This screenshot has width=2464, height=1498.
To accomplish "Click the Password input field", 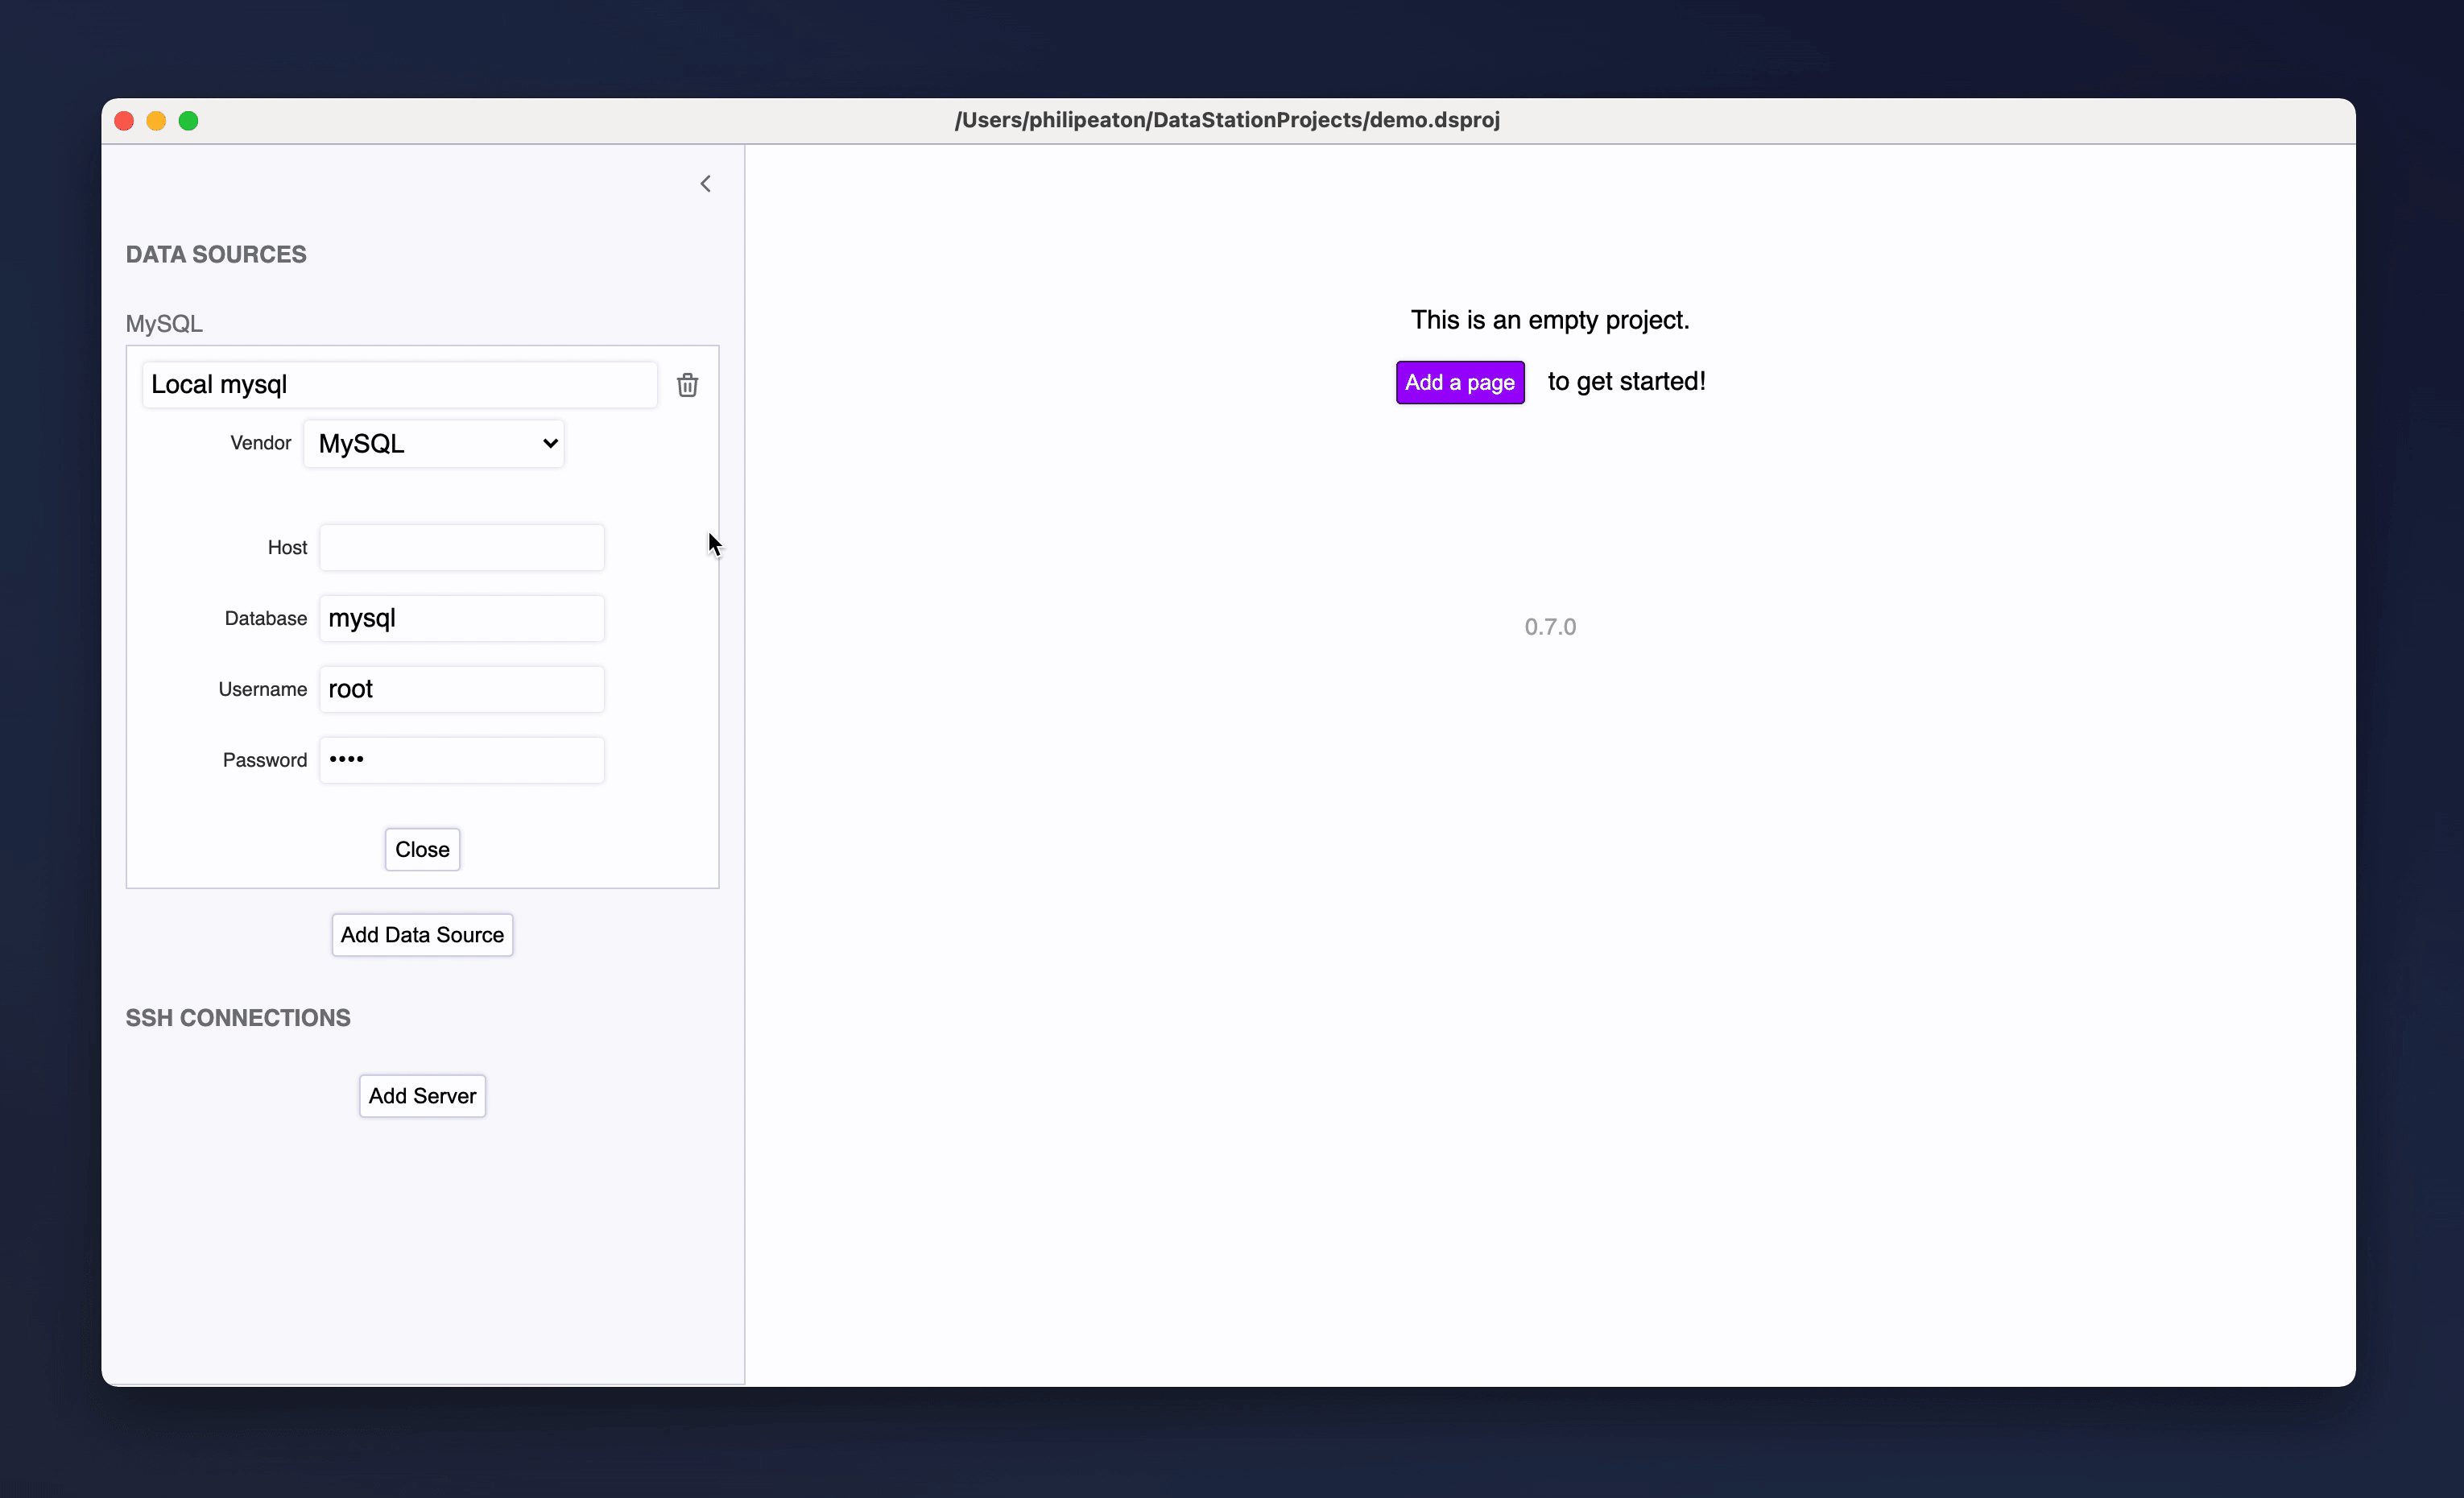I will coord(461,759).
